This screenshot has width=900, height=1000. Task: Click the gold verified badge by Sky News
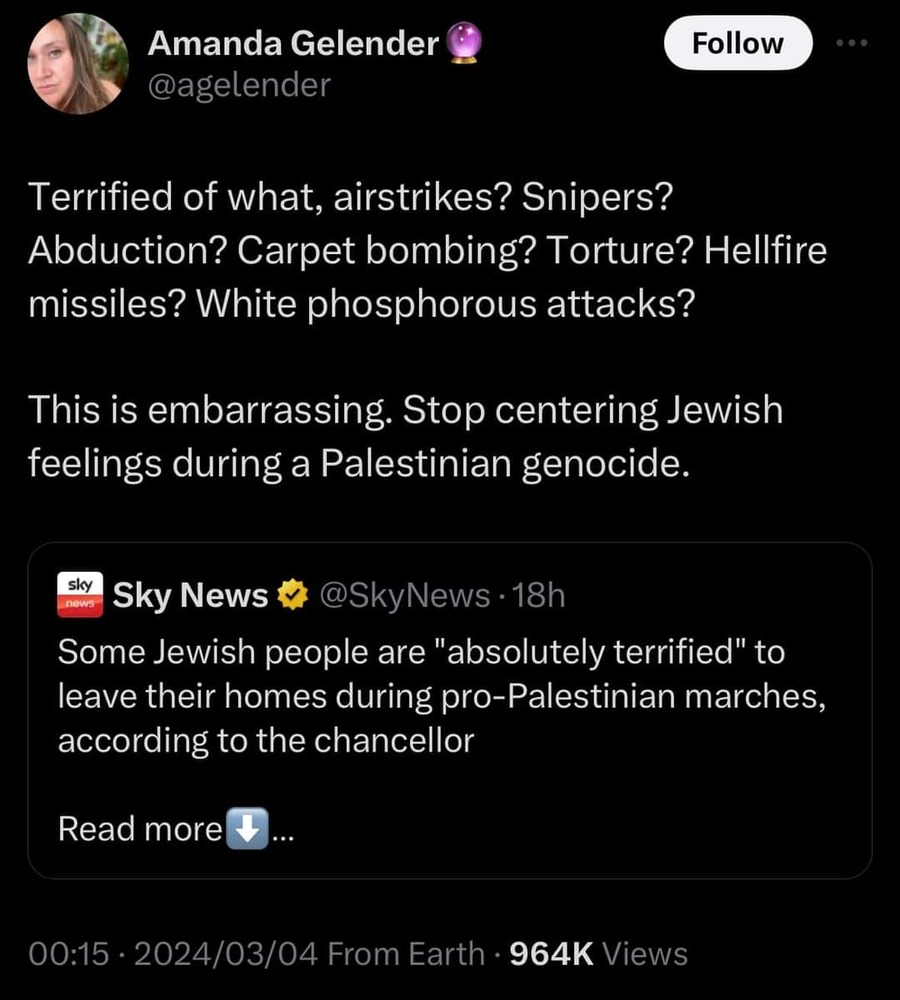[x=291, y=597]
